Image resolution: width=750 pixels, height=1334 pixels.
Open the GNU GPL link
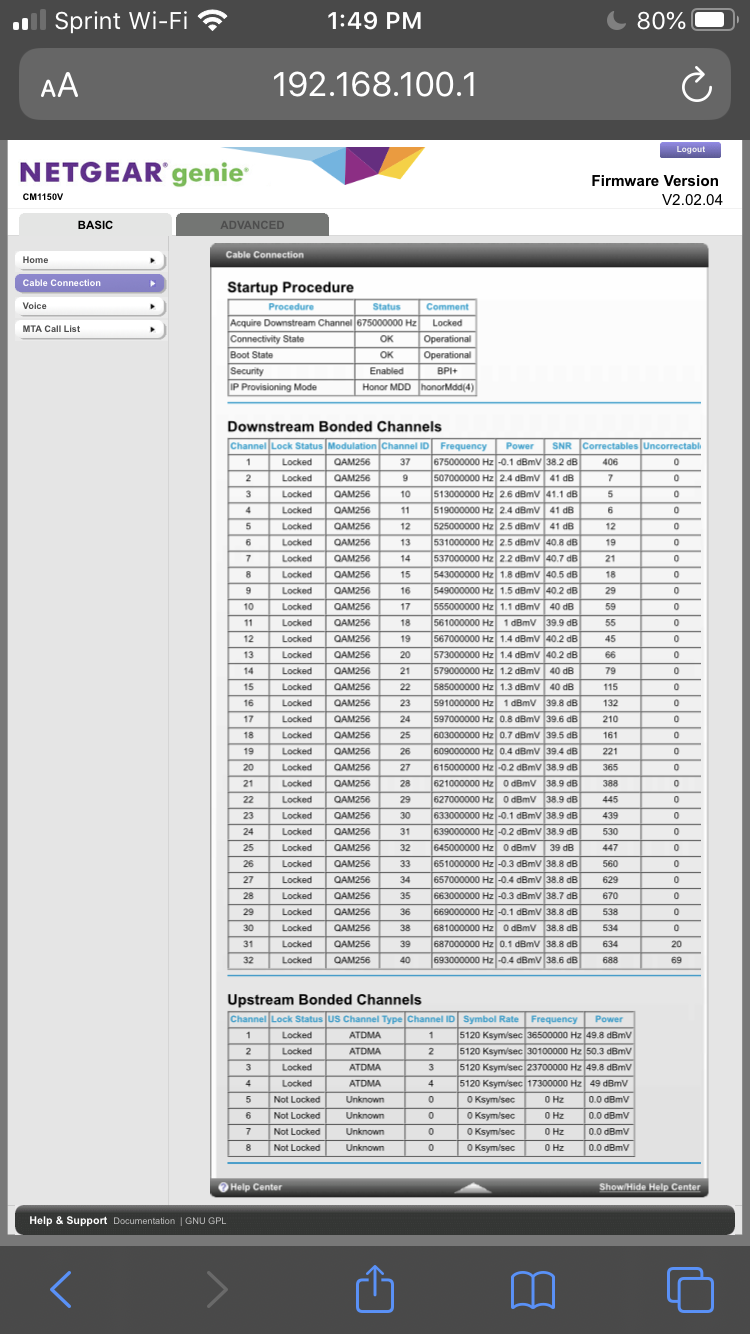(x=206, y=1221)
